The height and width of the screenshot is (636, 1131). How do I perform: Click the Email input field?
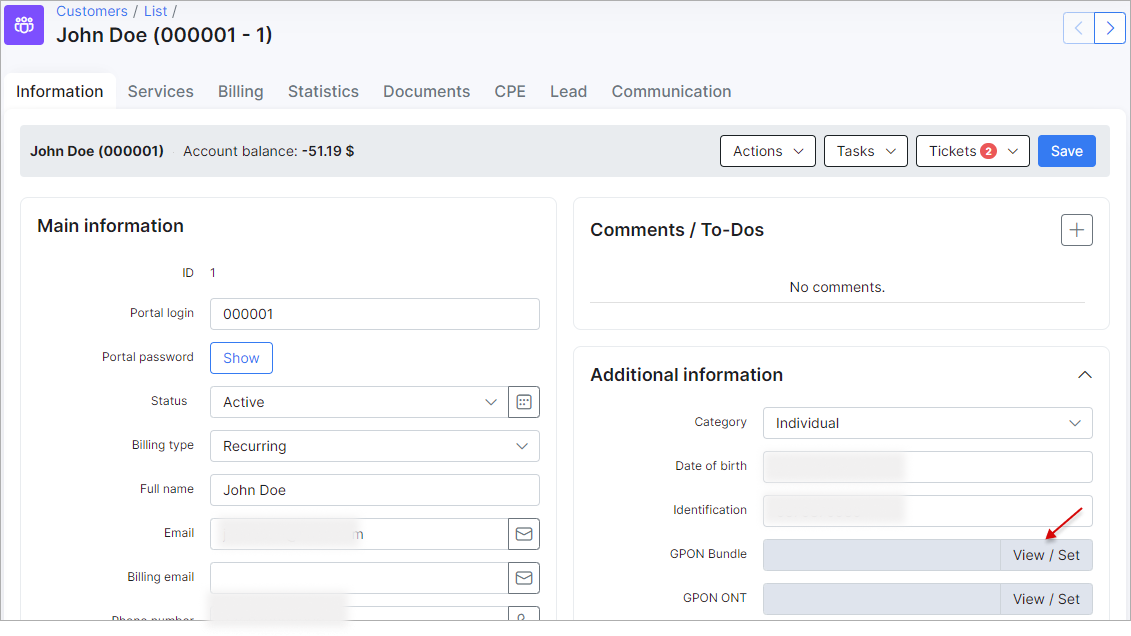pos(359,534)
